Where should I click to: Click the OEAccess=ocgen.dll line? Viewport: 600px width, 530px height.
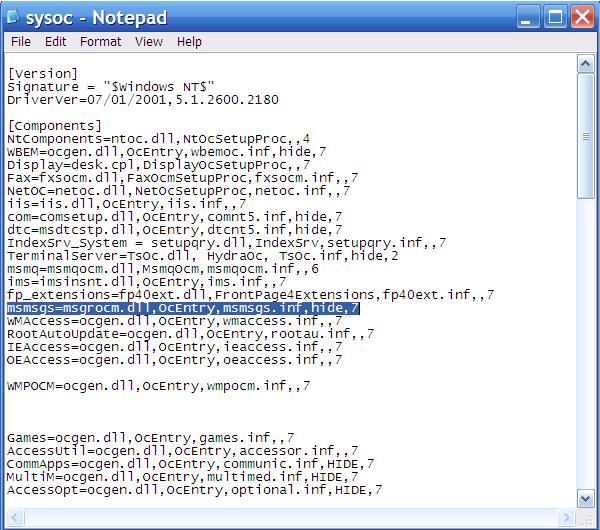pos(174,360)
